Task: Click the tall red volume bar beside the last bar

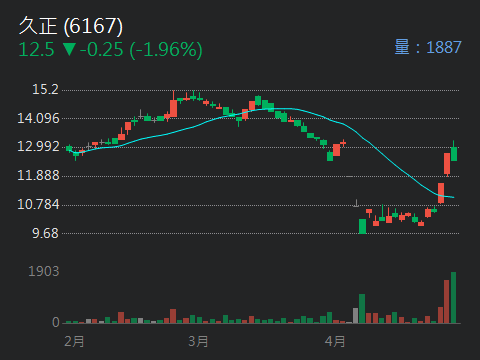Action: pyautogui.click(x=447, y=302)
